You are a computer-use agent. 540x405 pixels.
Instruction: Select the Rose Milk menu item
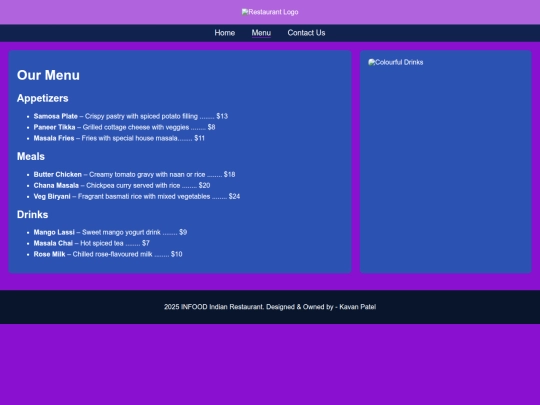[108, 254]
